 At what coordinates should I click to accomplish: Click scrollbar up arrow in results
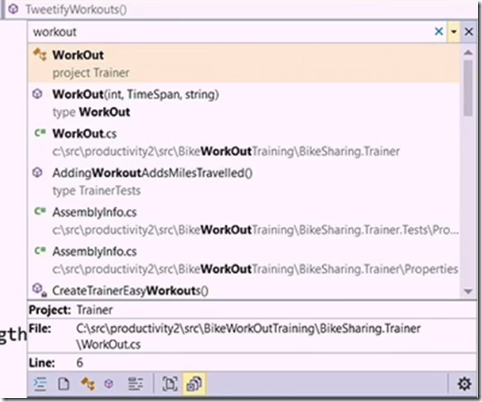[x=468, y=52]
